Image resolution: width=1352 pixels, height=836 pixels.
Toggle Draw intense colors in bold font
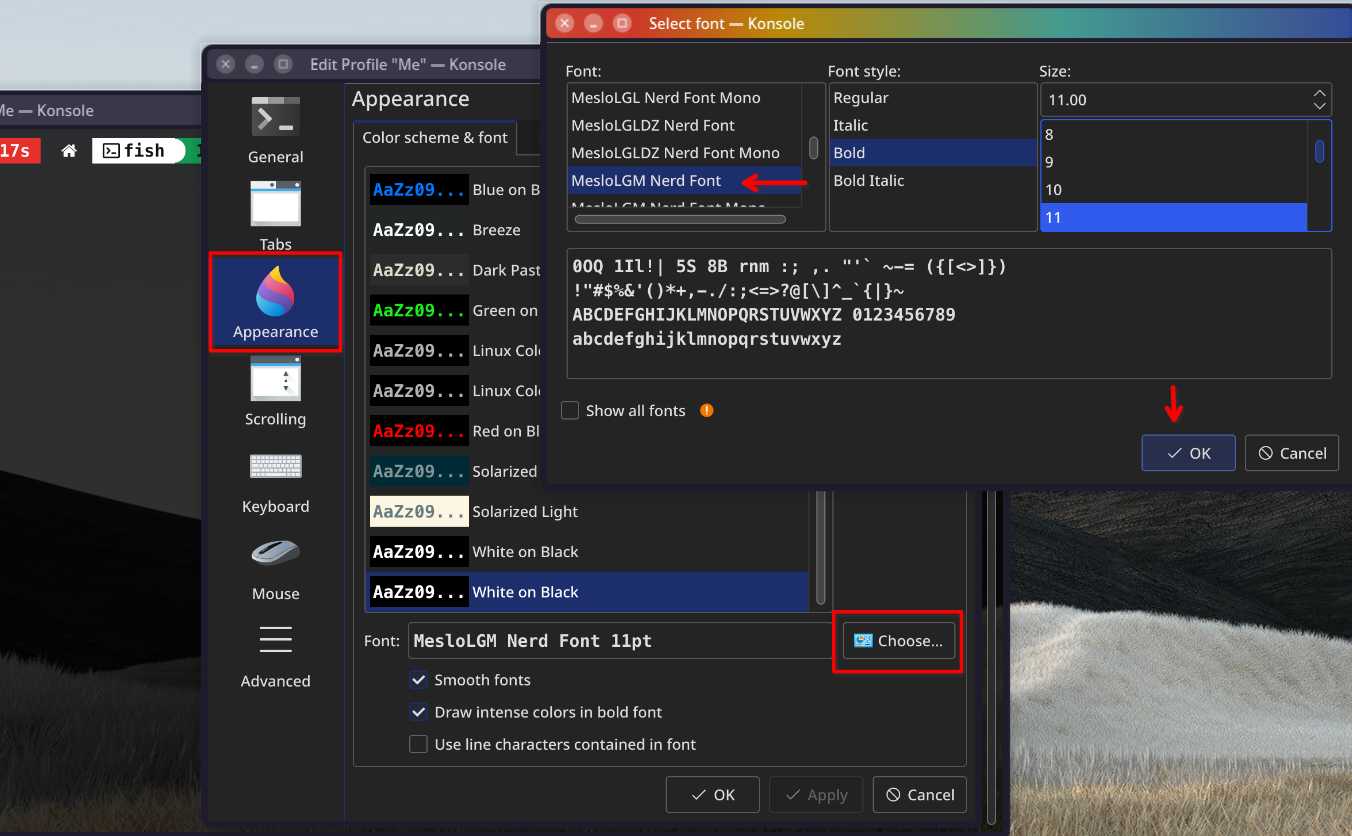[419, 713]
